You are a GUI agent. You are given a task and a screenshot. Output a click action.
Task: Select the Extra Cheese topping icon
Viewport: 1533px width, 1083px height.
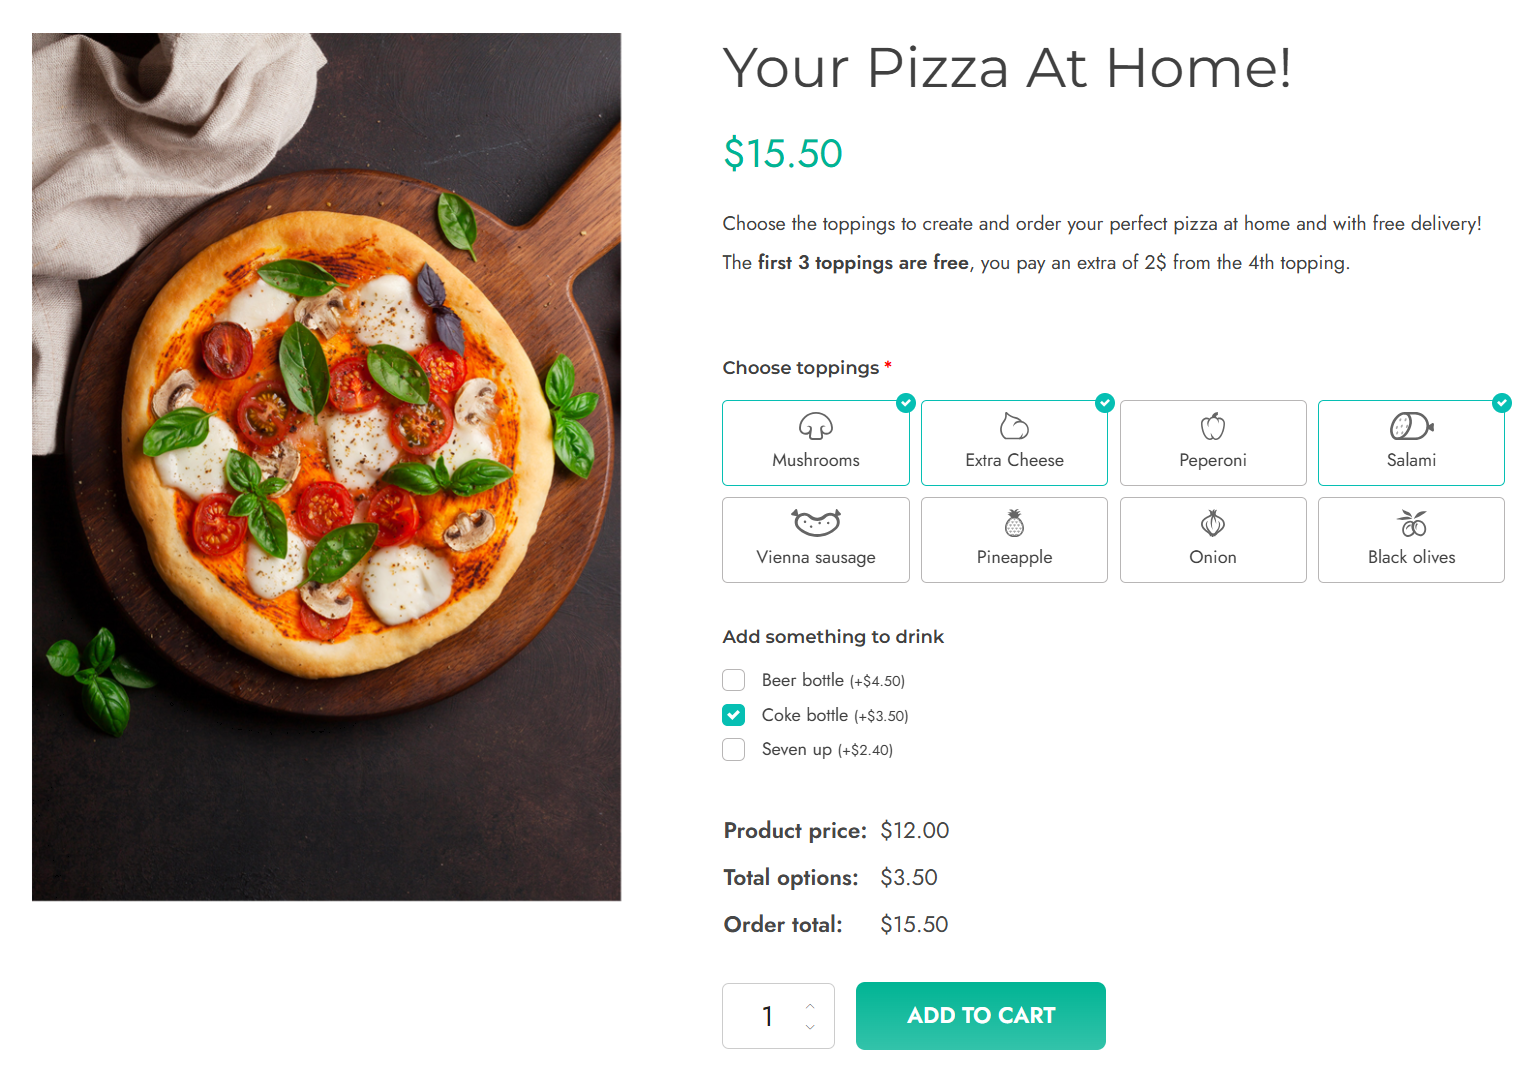1013,428
